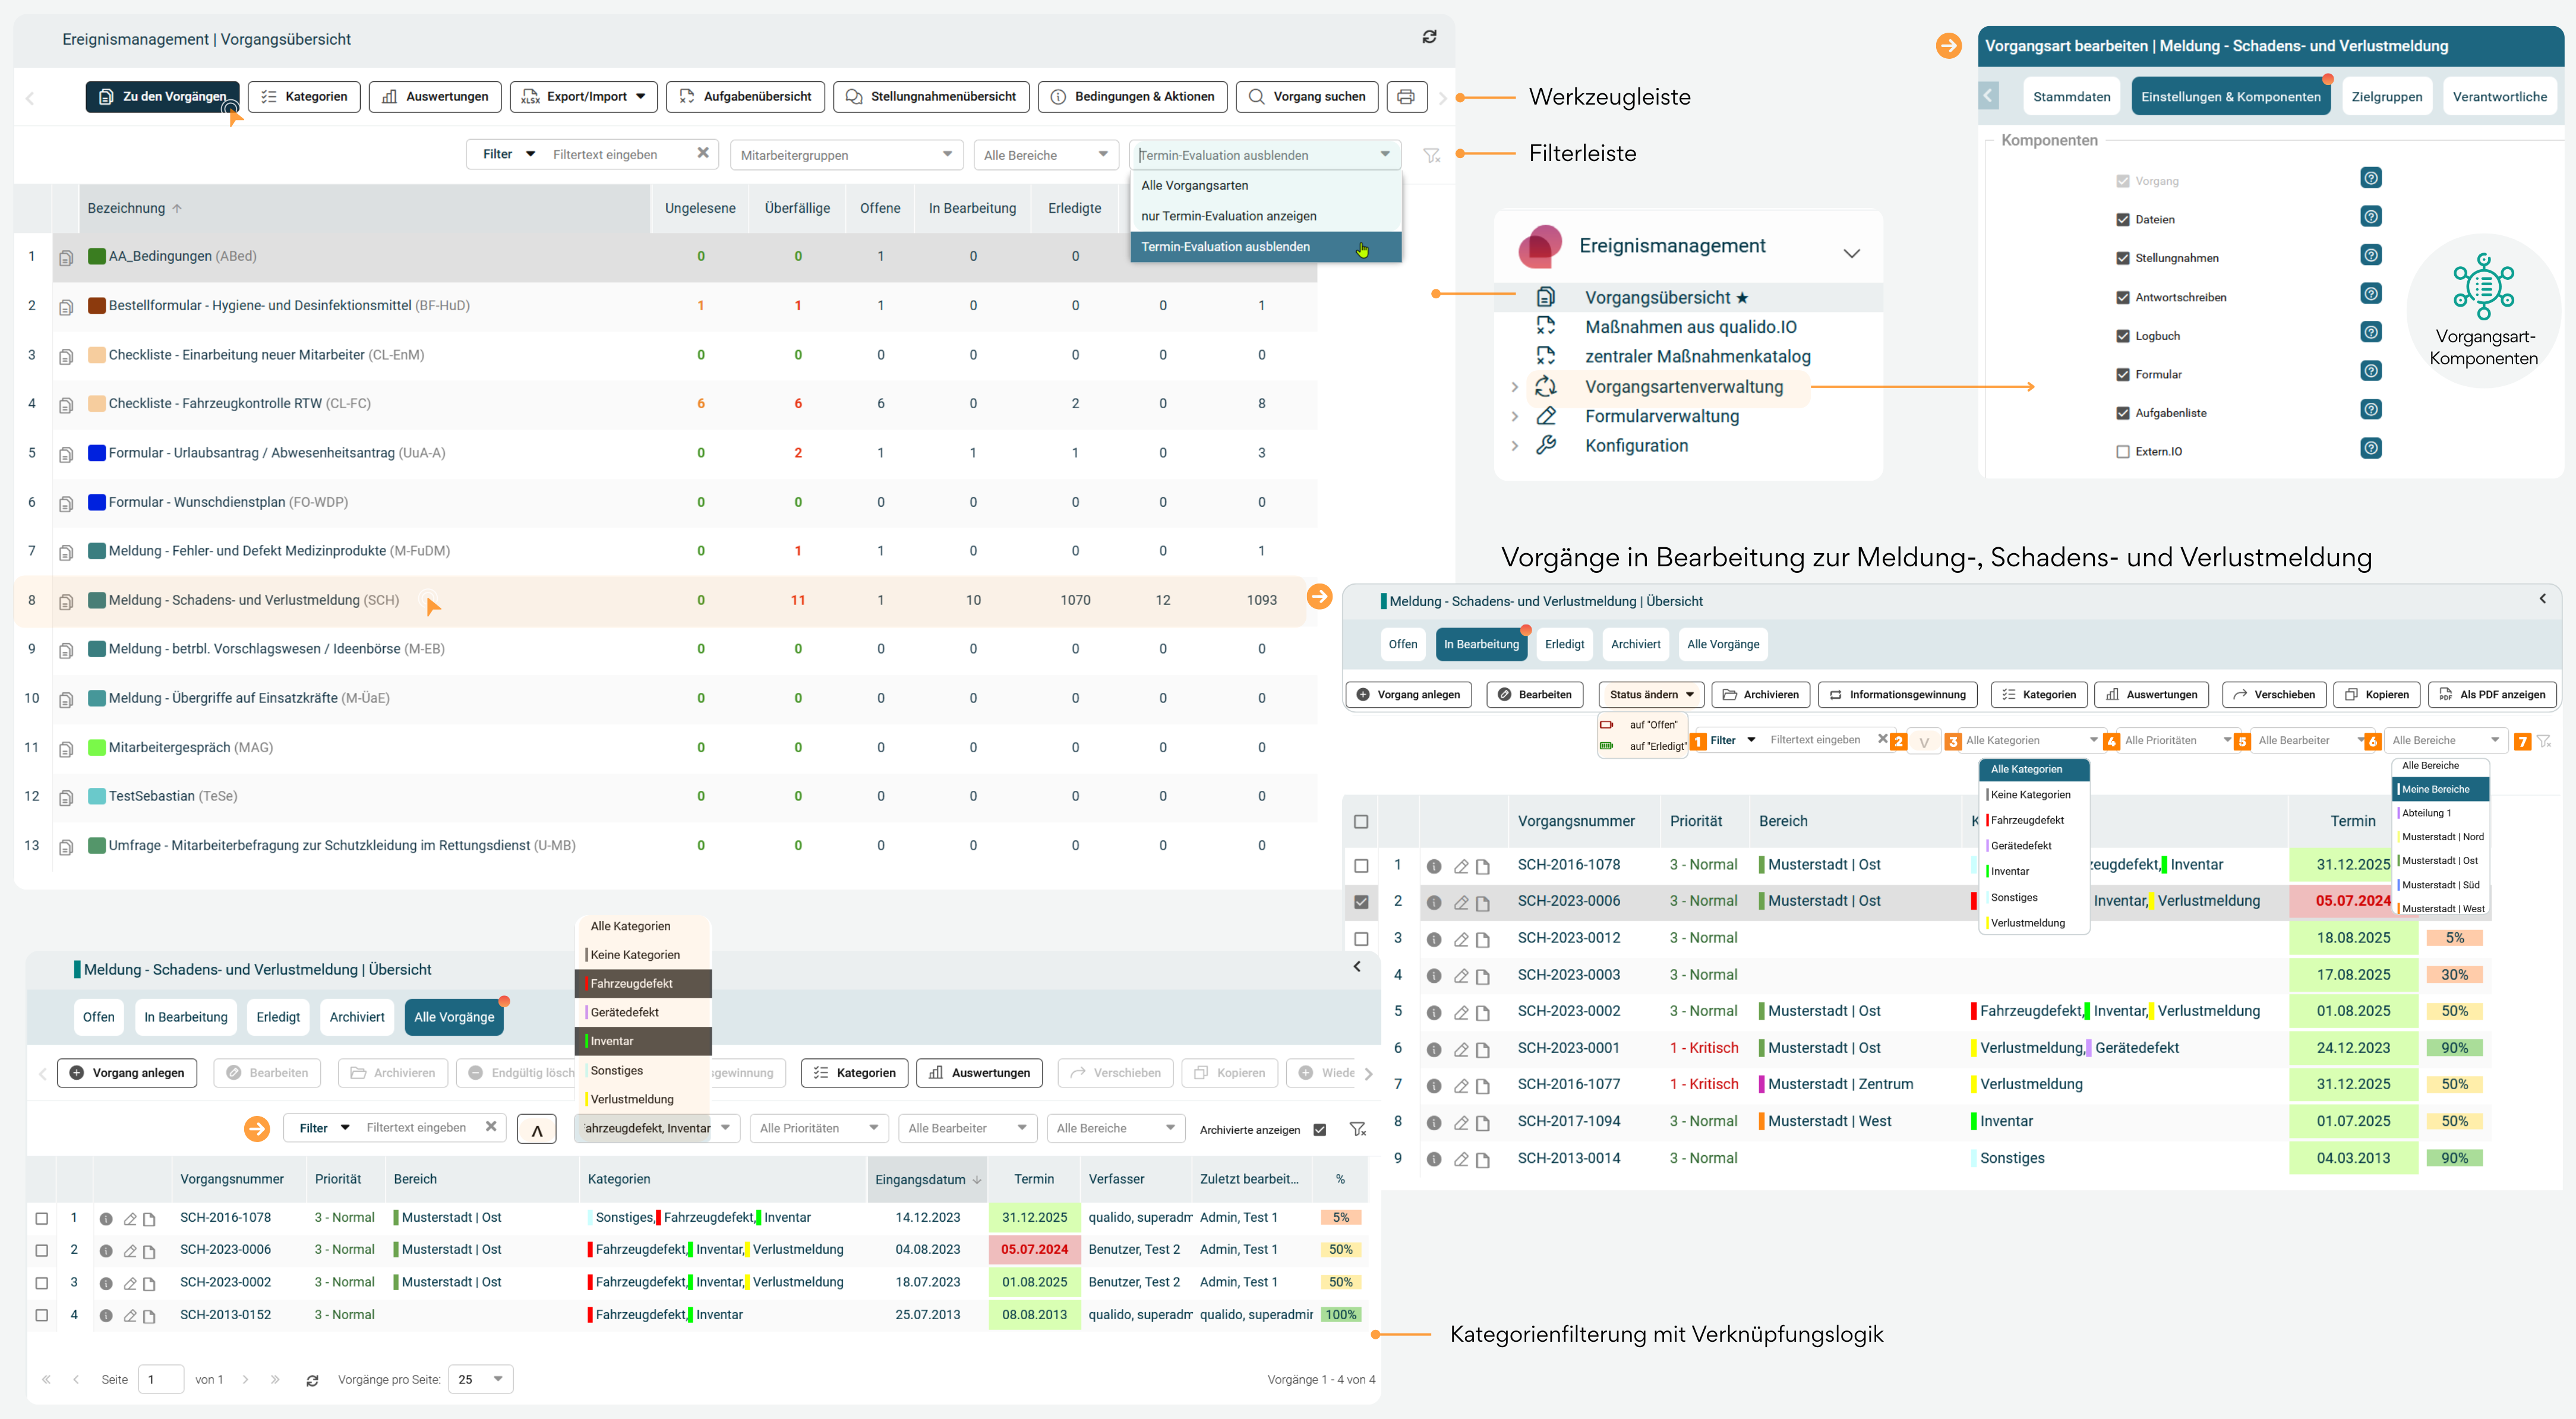Click the Vorgangsart-Komponenten network icon
Screen dimensions: 2576x1419
click(x=2484, y=286)
